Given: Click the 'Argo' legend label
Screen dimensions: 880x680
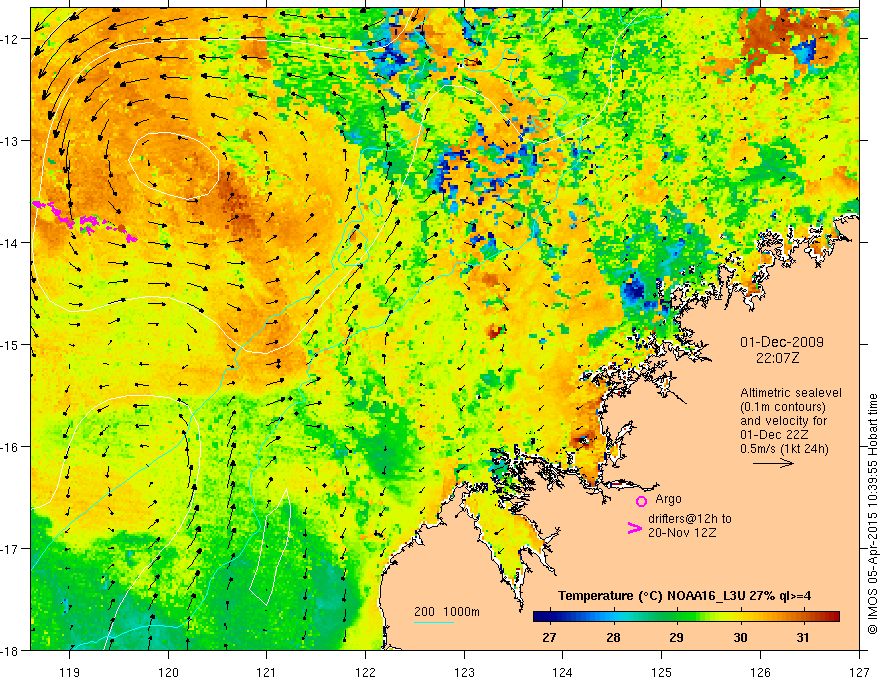Looking at the screenshot, I should coord(668,499).
